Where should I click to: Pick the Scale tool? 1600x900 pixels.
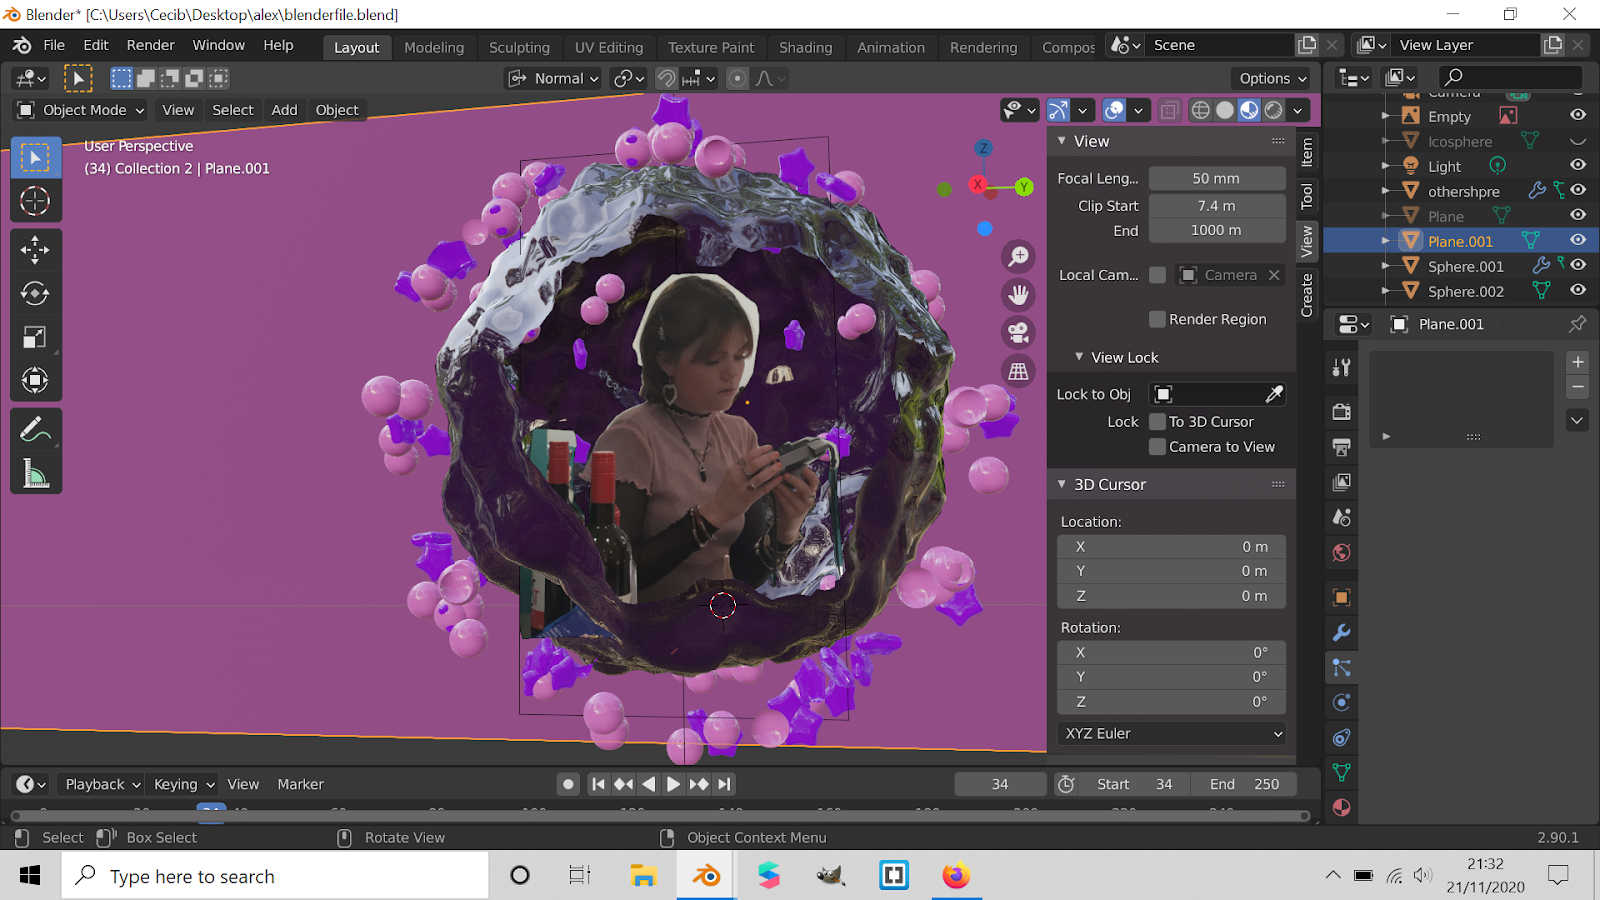point(35,337)
